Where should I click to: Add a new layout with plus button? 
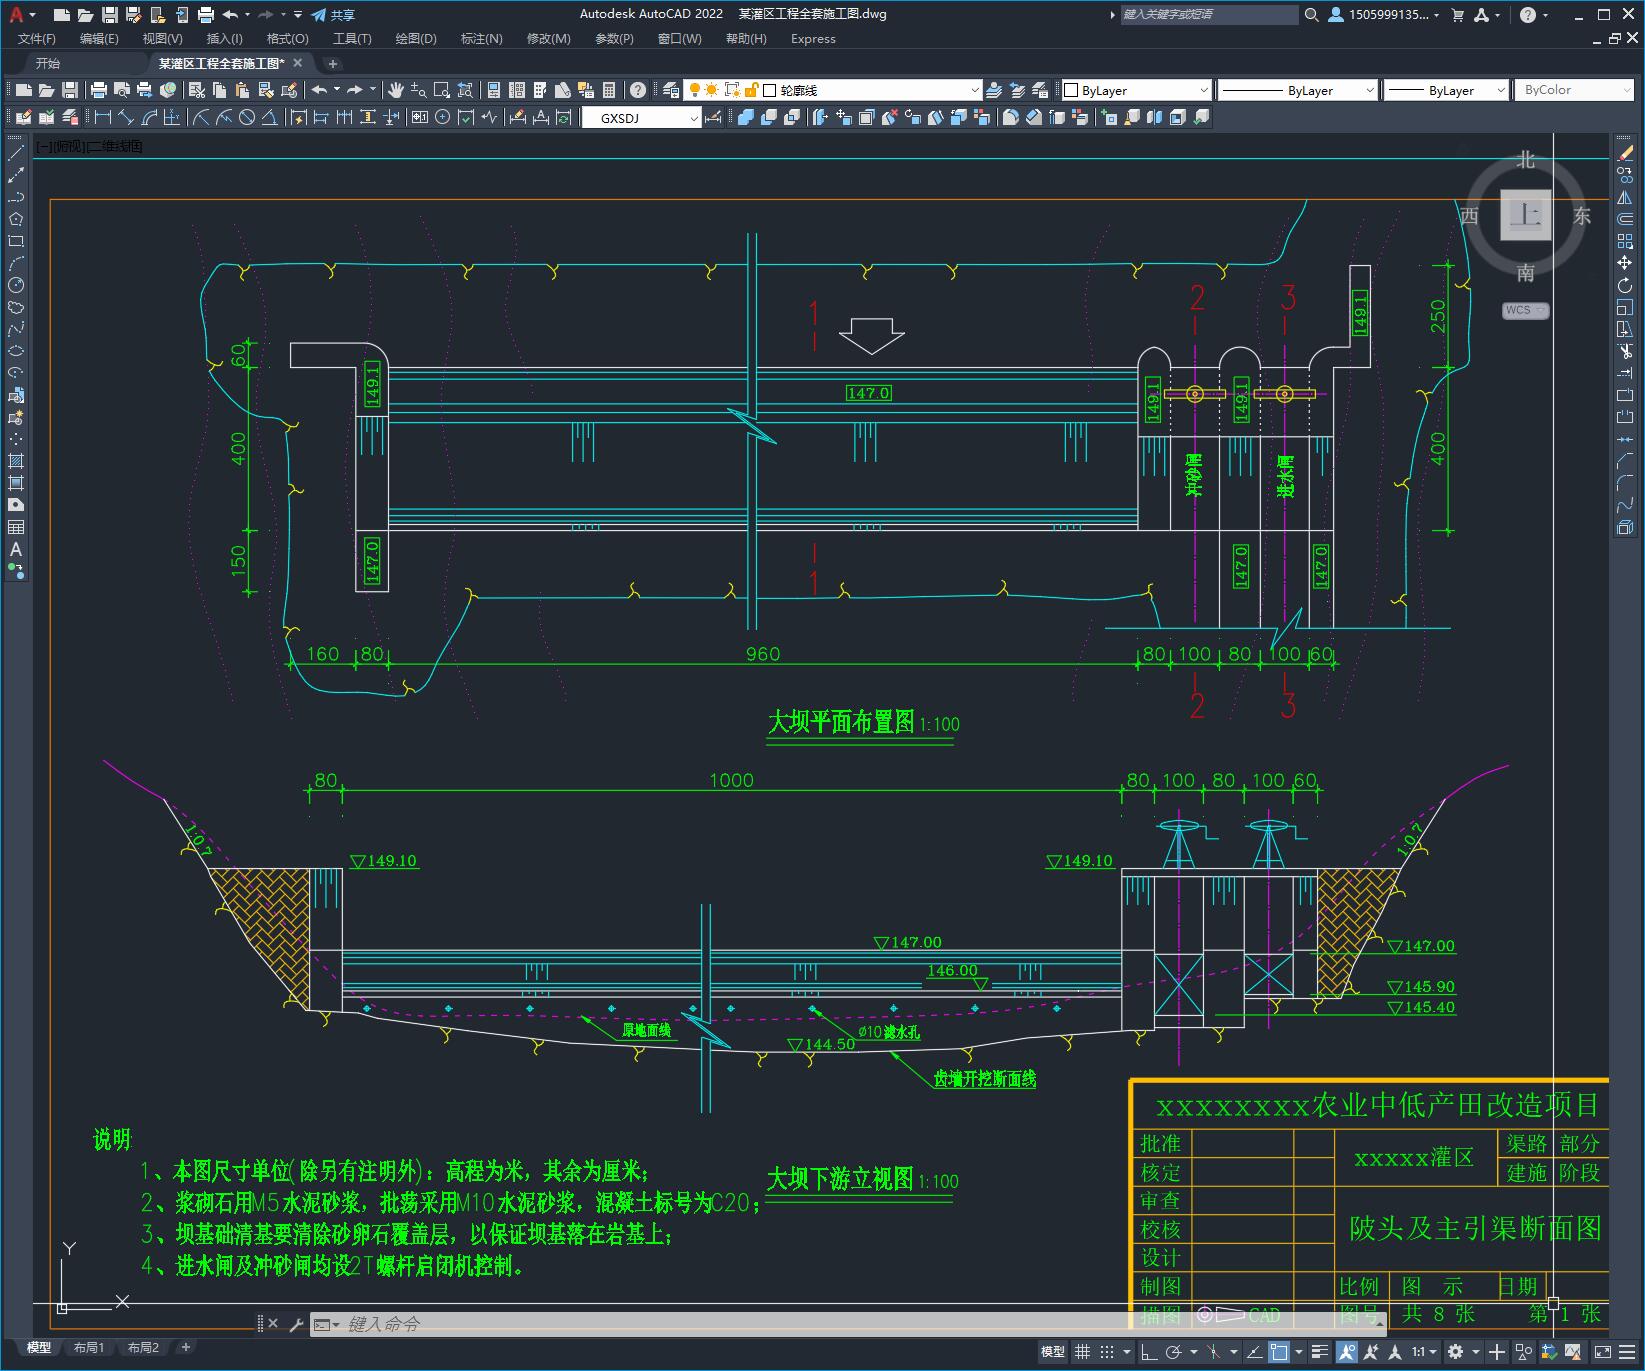pyautogui.click(x=185, y=1348)
